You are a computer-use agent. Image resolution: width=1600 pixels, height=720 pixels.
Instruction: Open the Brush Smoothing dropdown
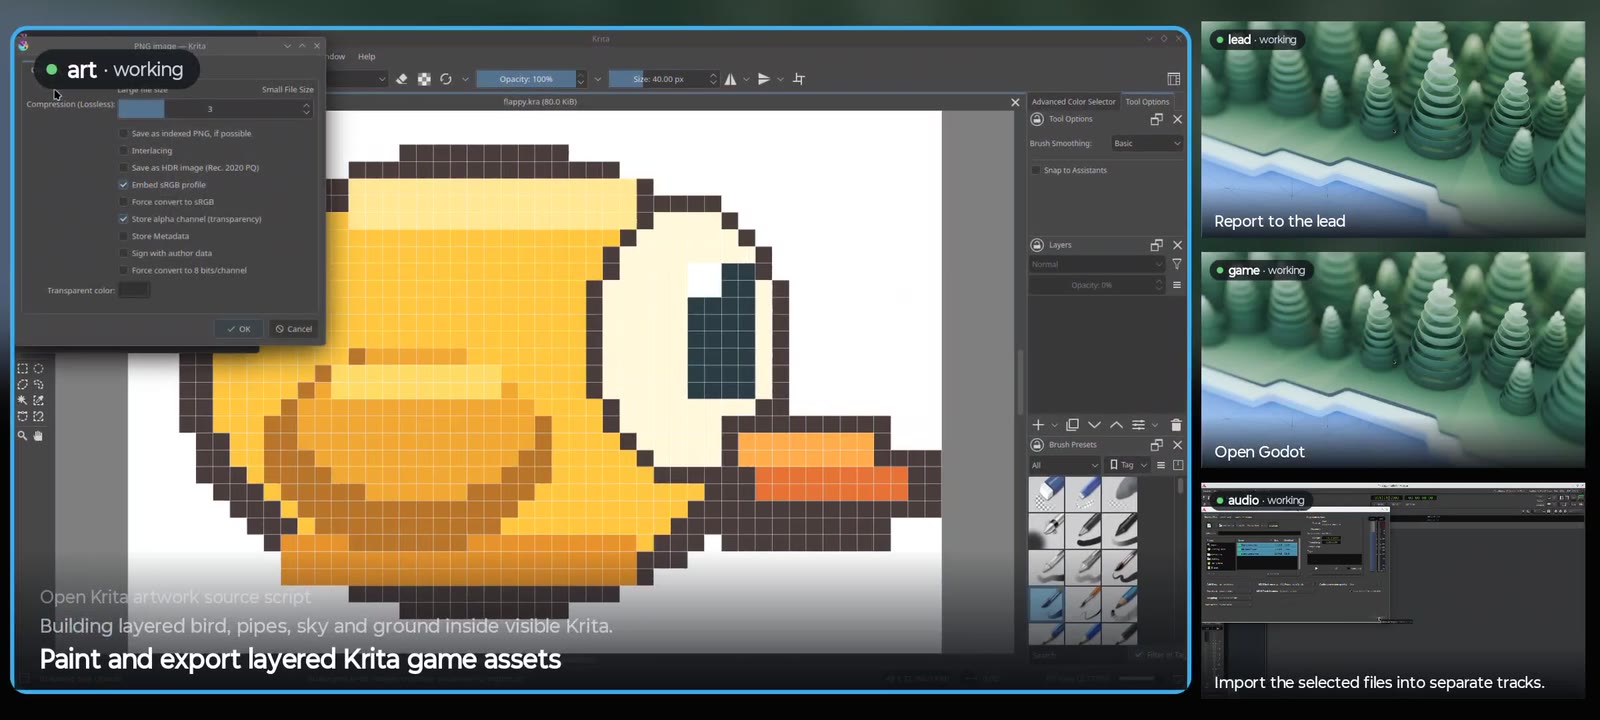tap(1146, 143)
